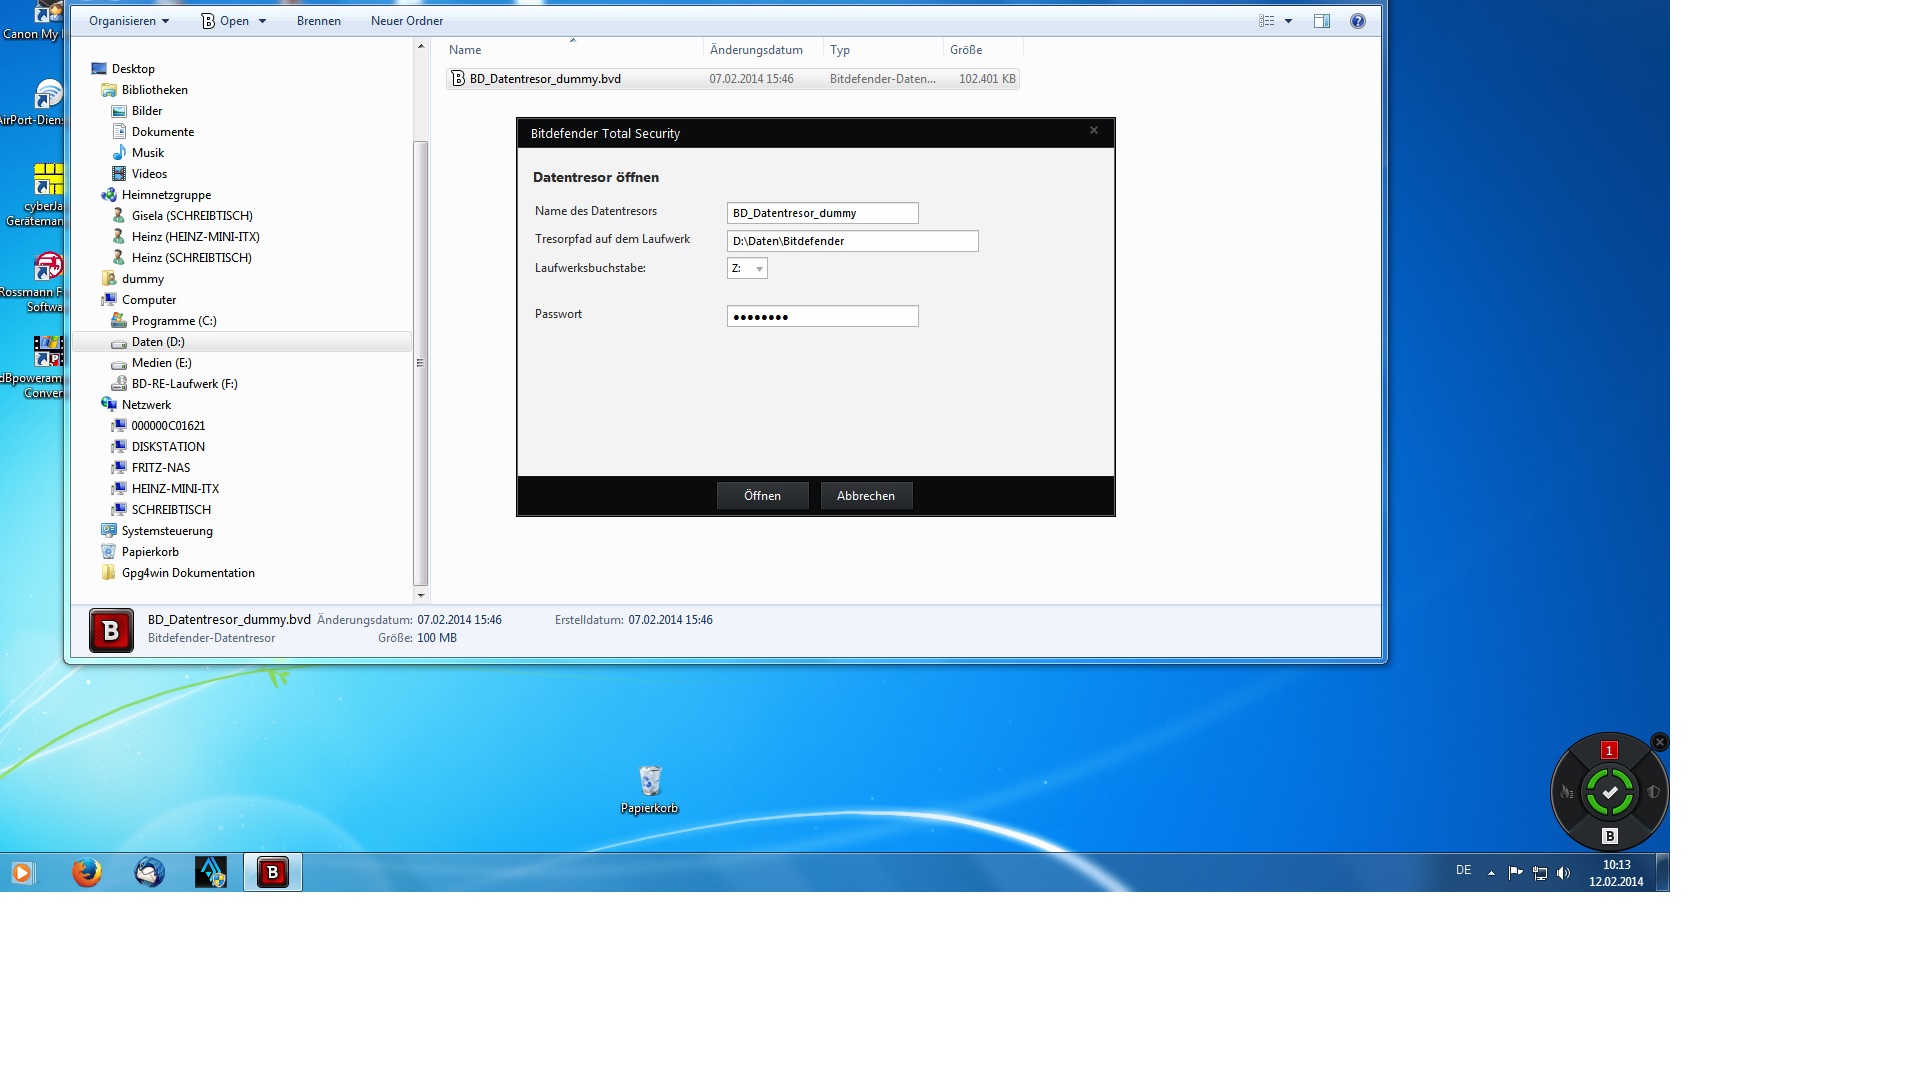Launch Firefox from the taskbar
This screenshot has height=1080, width=1920.
click(x=87, y=873)
